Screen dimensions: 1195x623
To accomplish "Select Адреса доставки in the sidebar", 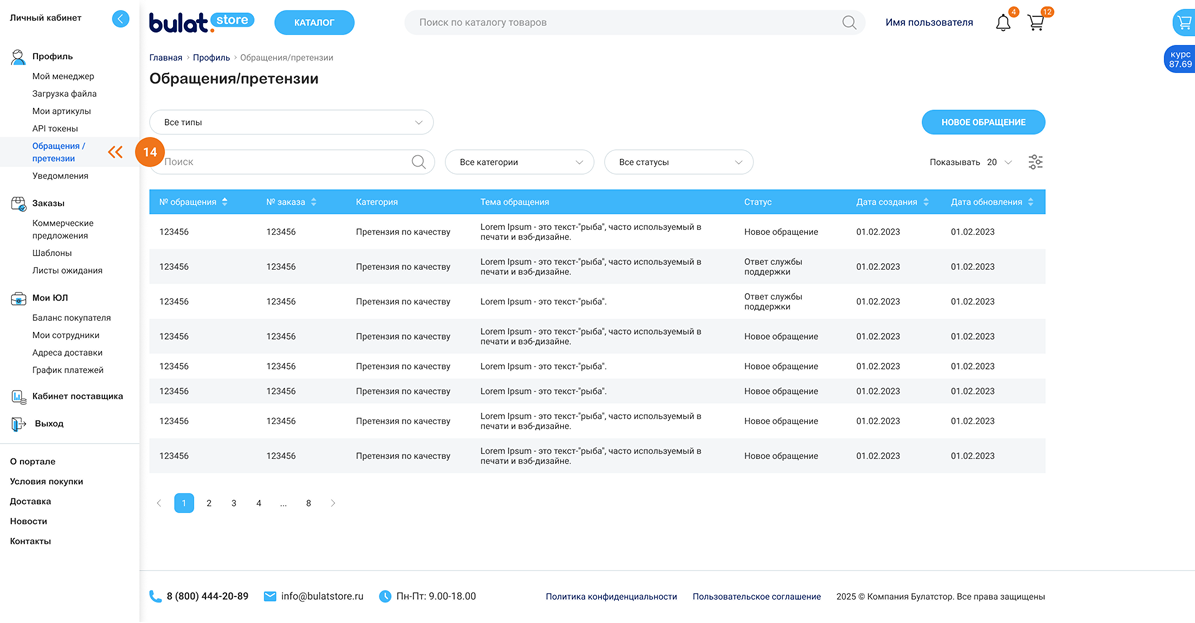I will click(x=67, y=353).
